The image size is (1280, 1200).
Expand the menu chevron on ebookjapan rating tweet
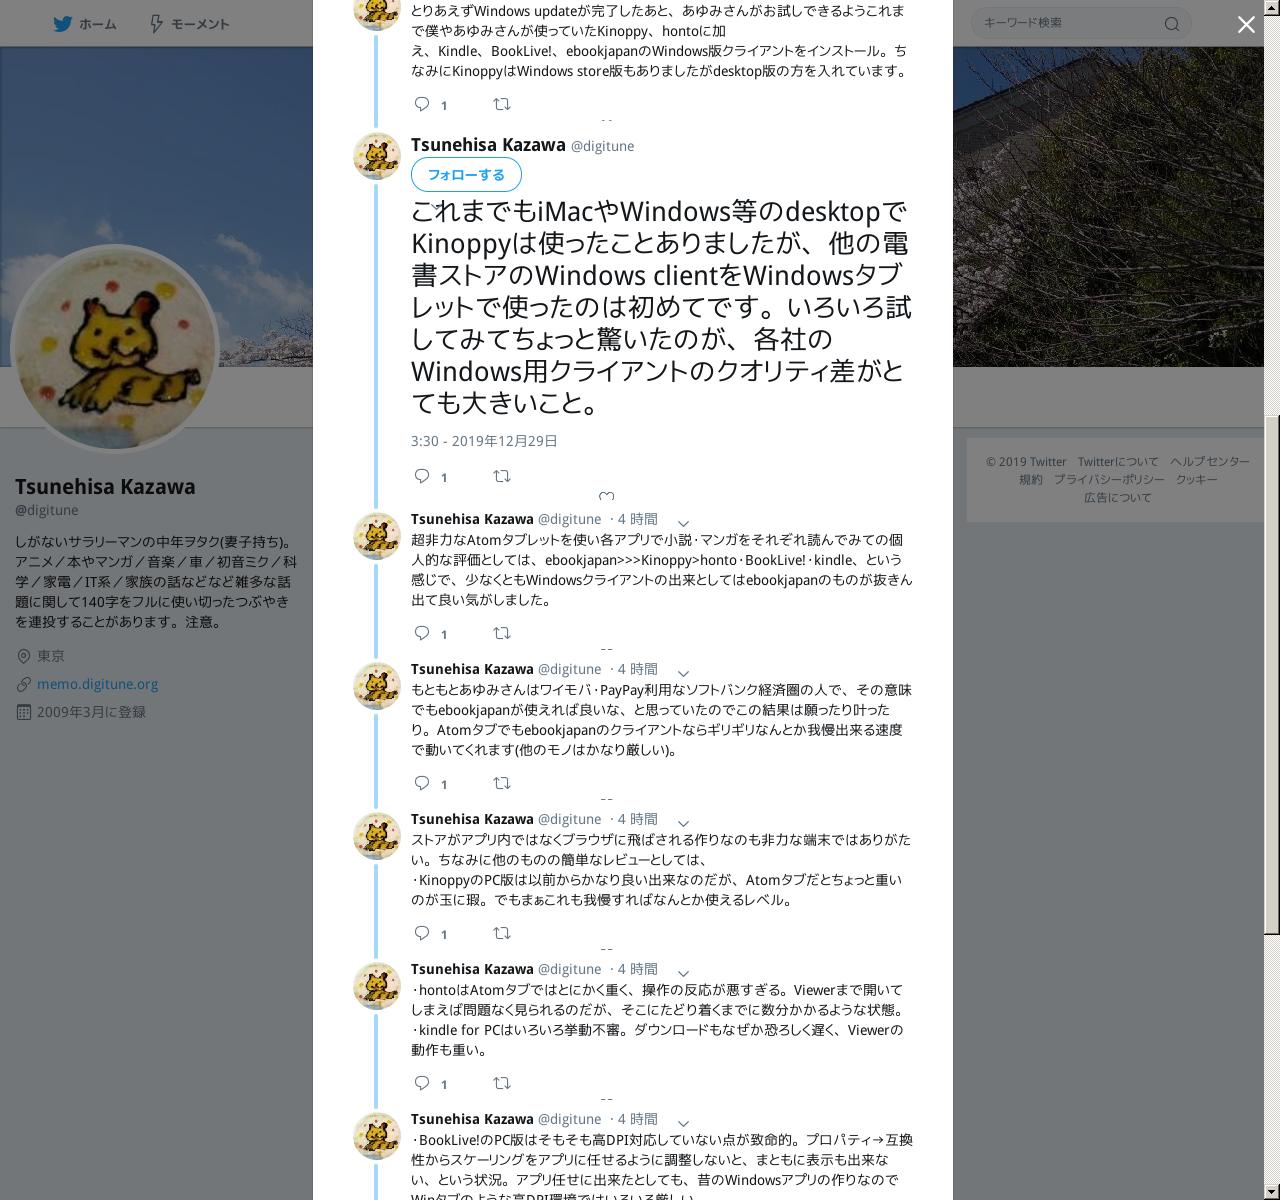pyautogui.click(x=683, y=523)
